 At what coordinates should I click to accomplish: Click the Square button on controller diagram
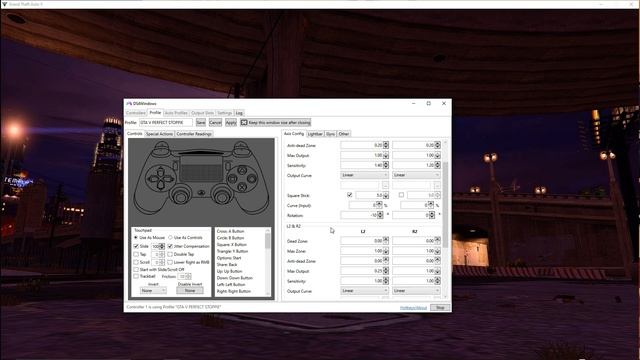pos(233,179)
